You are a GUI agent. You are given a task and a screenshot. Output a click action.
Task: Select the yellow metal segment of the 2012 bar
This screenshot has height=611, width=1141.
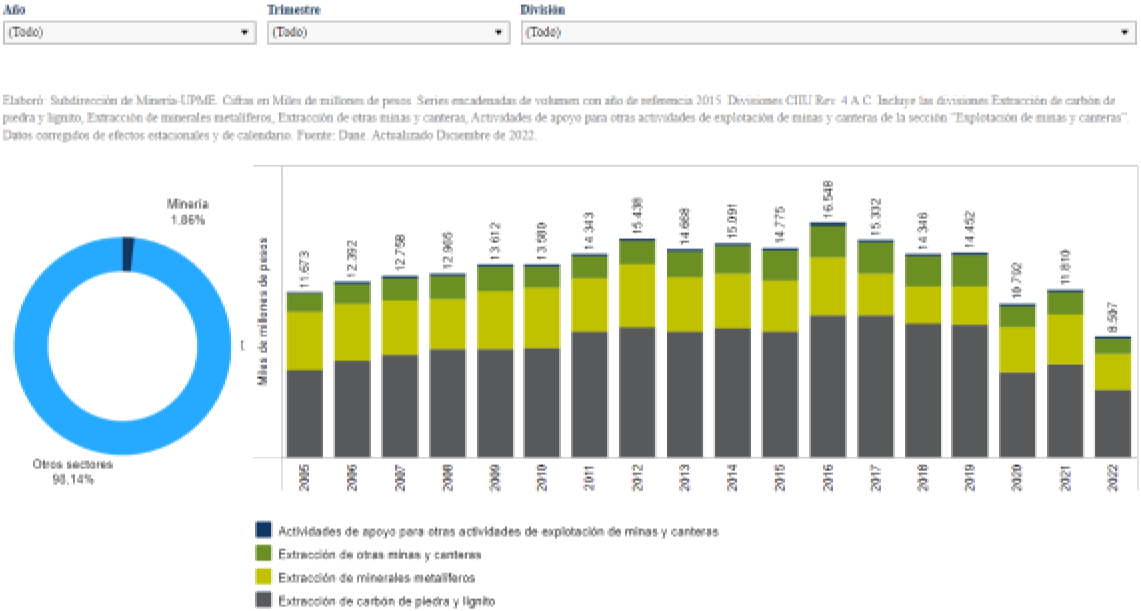(637, 296)
